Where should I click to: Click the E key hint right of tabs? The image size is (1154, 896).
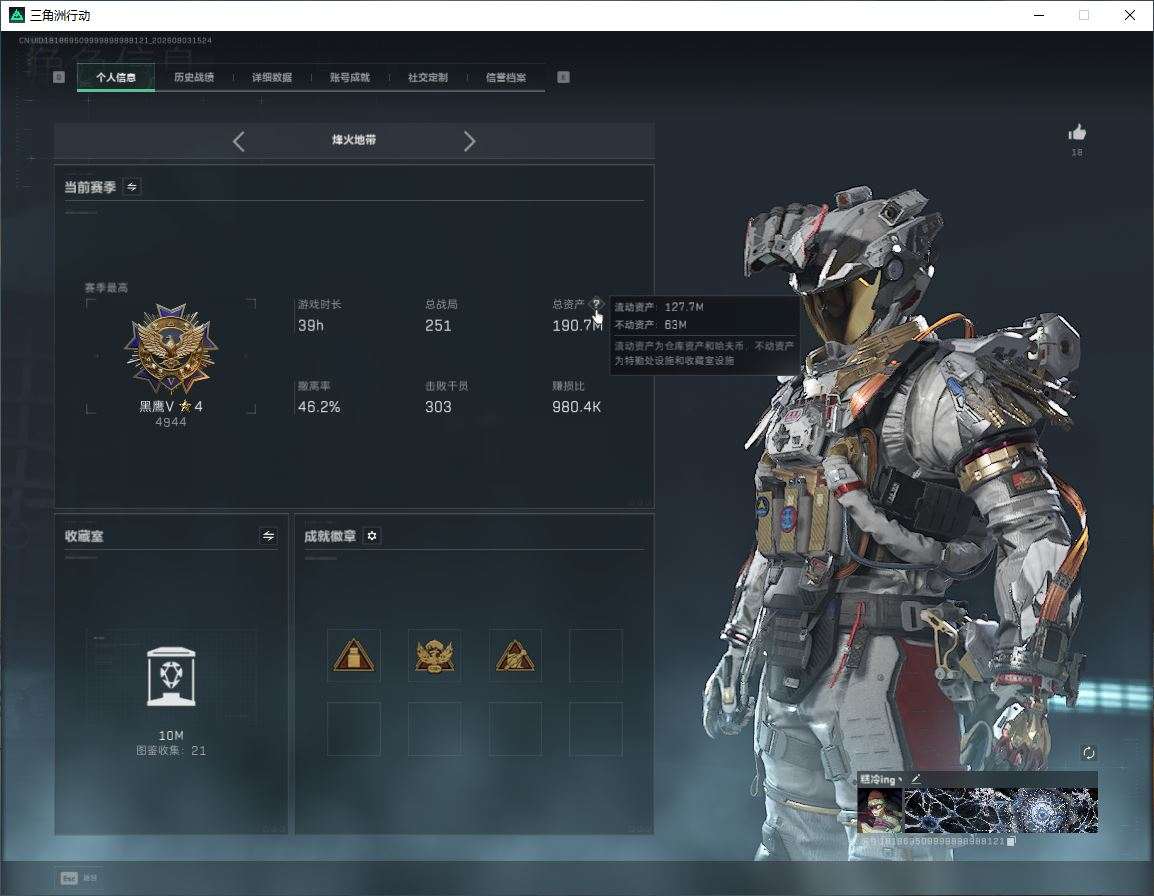coord(563,77)
